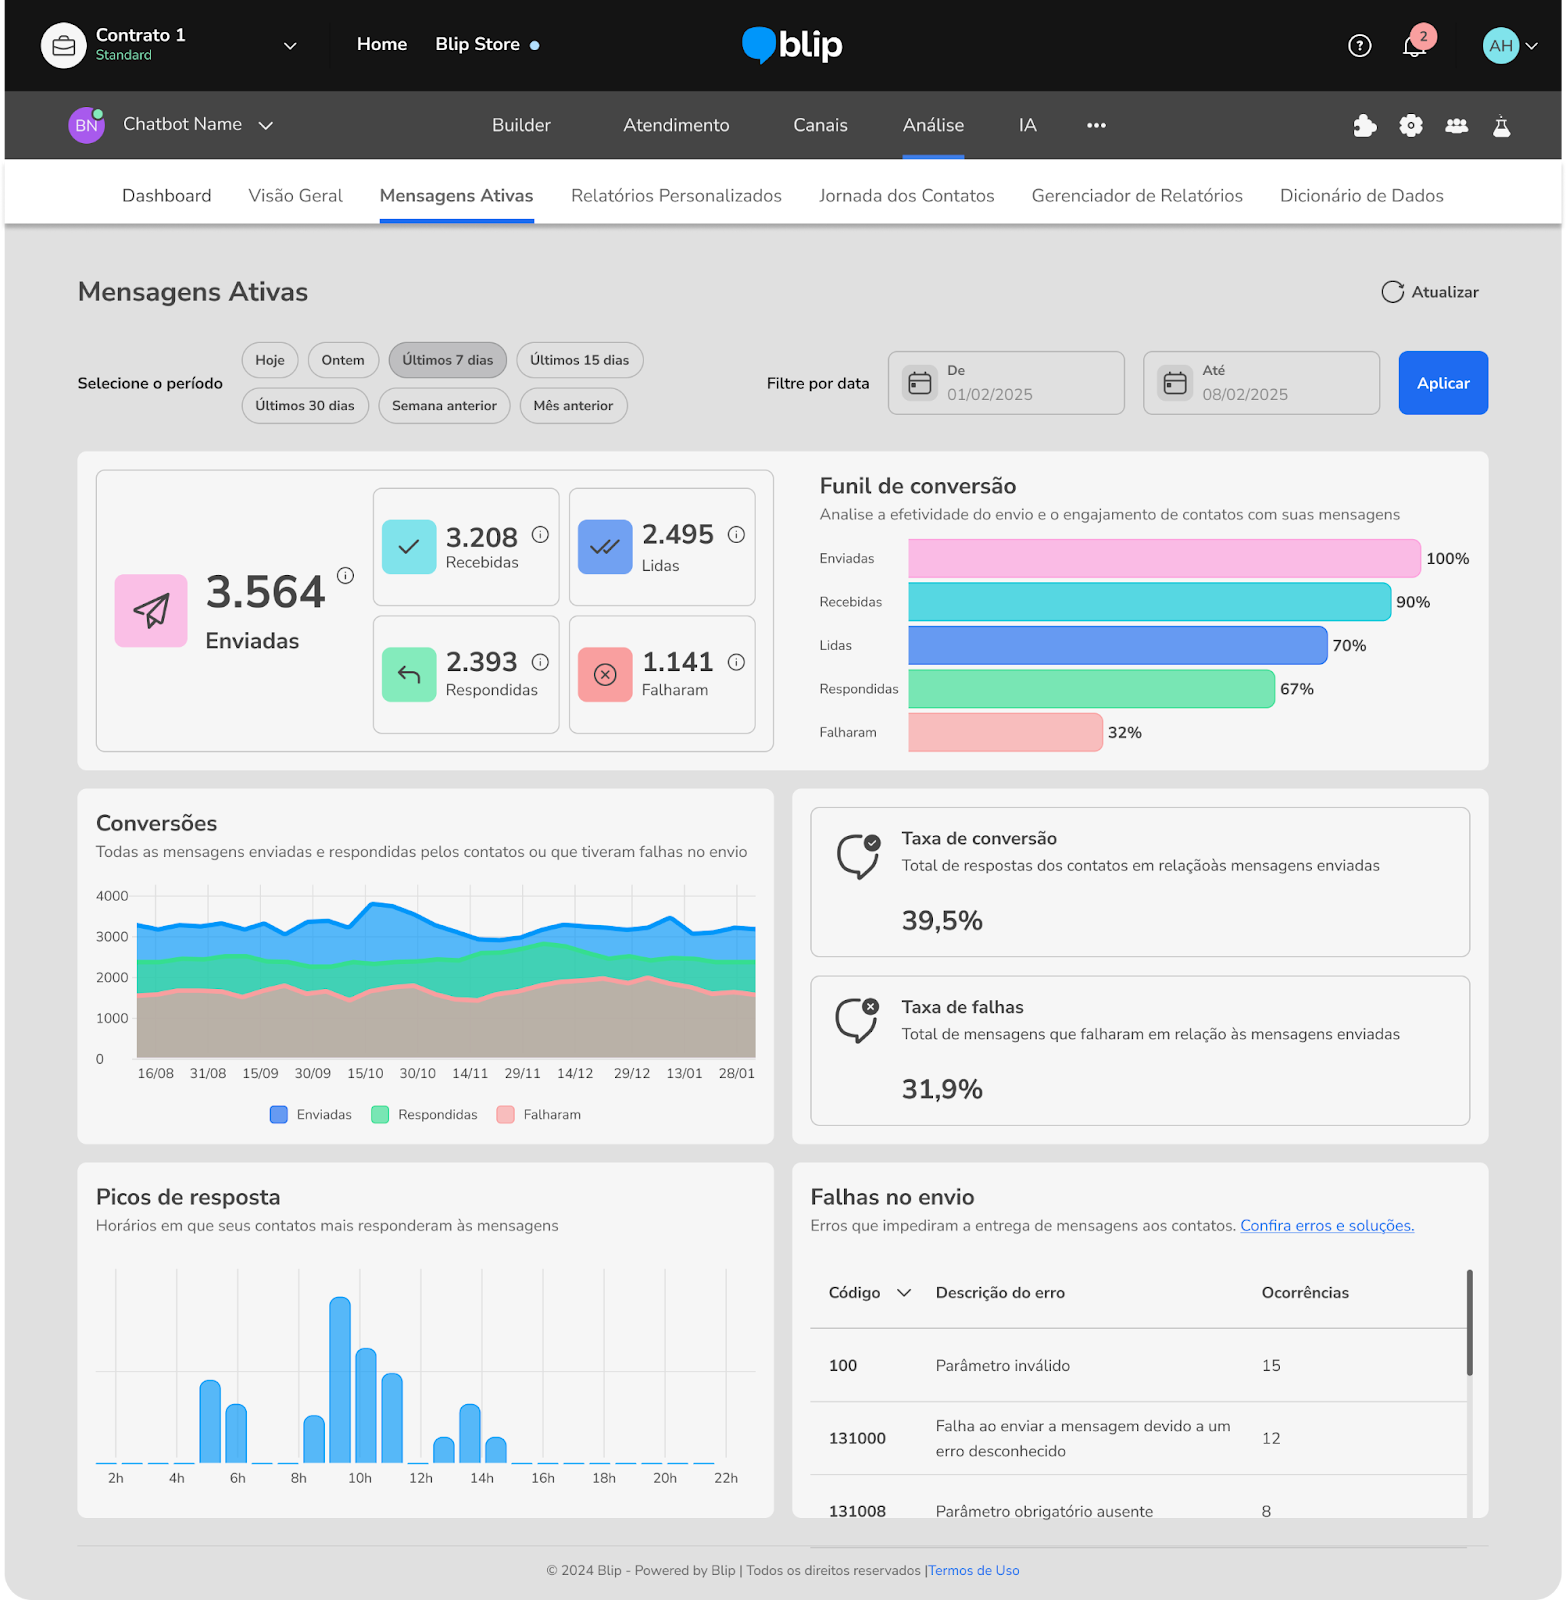Click the Aplicar button
This screenshot has height=1600, width=1566.
[x=1442, y=383]
